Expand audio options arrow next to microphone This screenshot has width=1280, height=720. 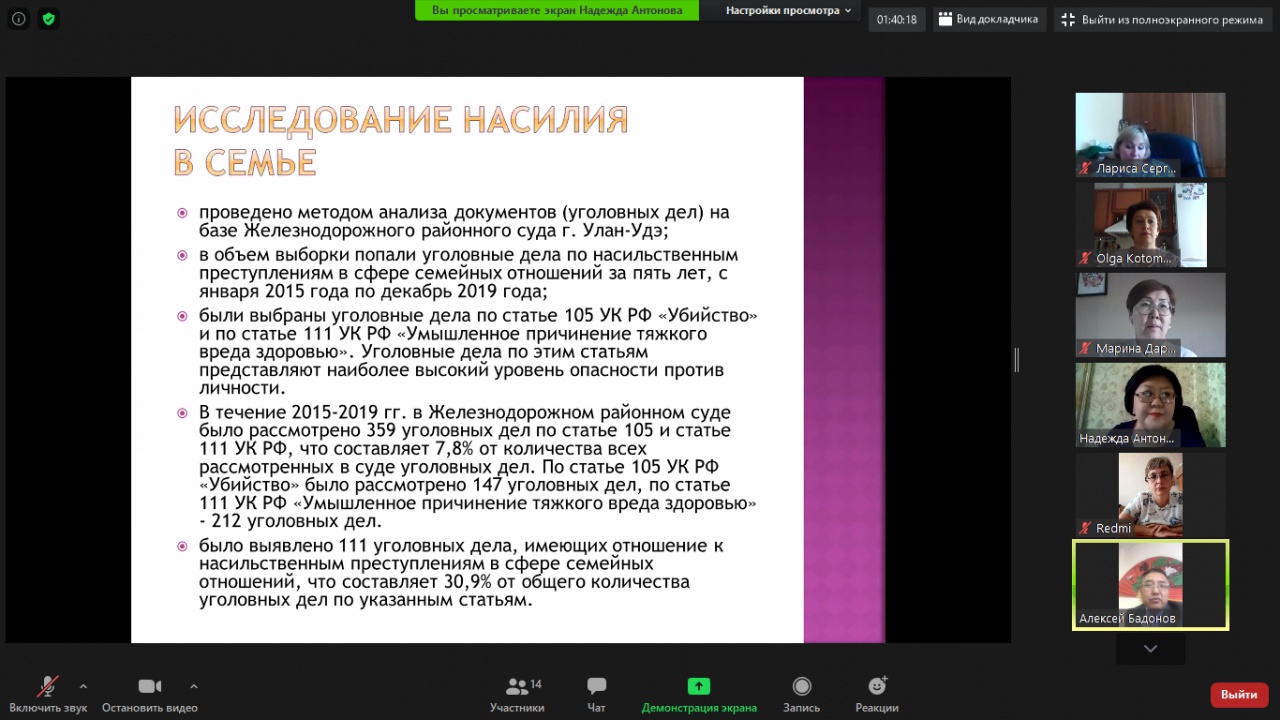click(x=83, y=686)
